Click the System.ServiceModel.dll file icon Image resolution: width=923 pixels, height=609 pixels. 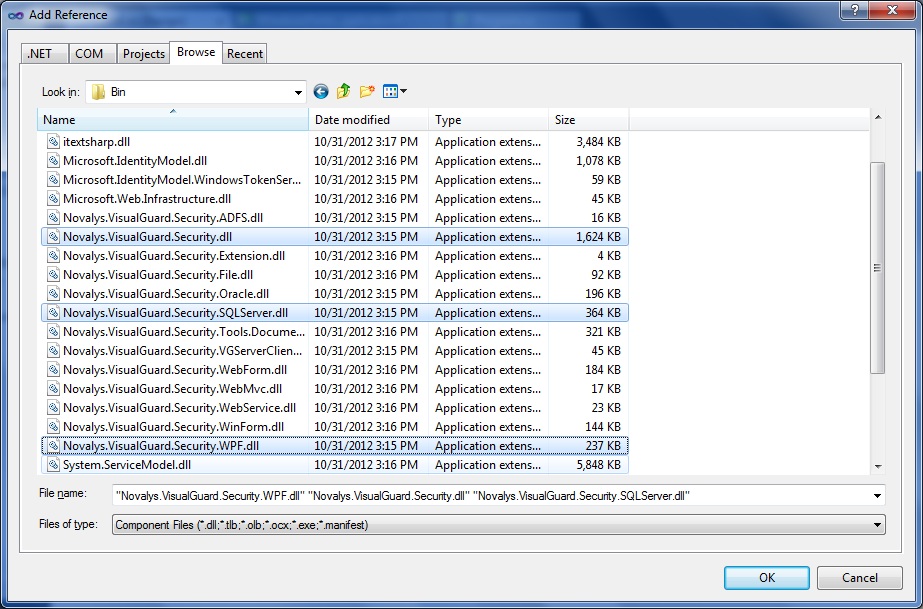[x=53, y=464]
